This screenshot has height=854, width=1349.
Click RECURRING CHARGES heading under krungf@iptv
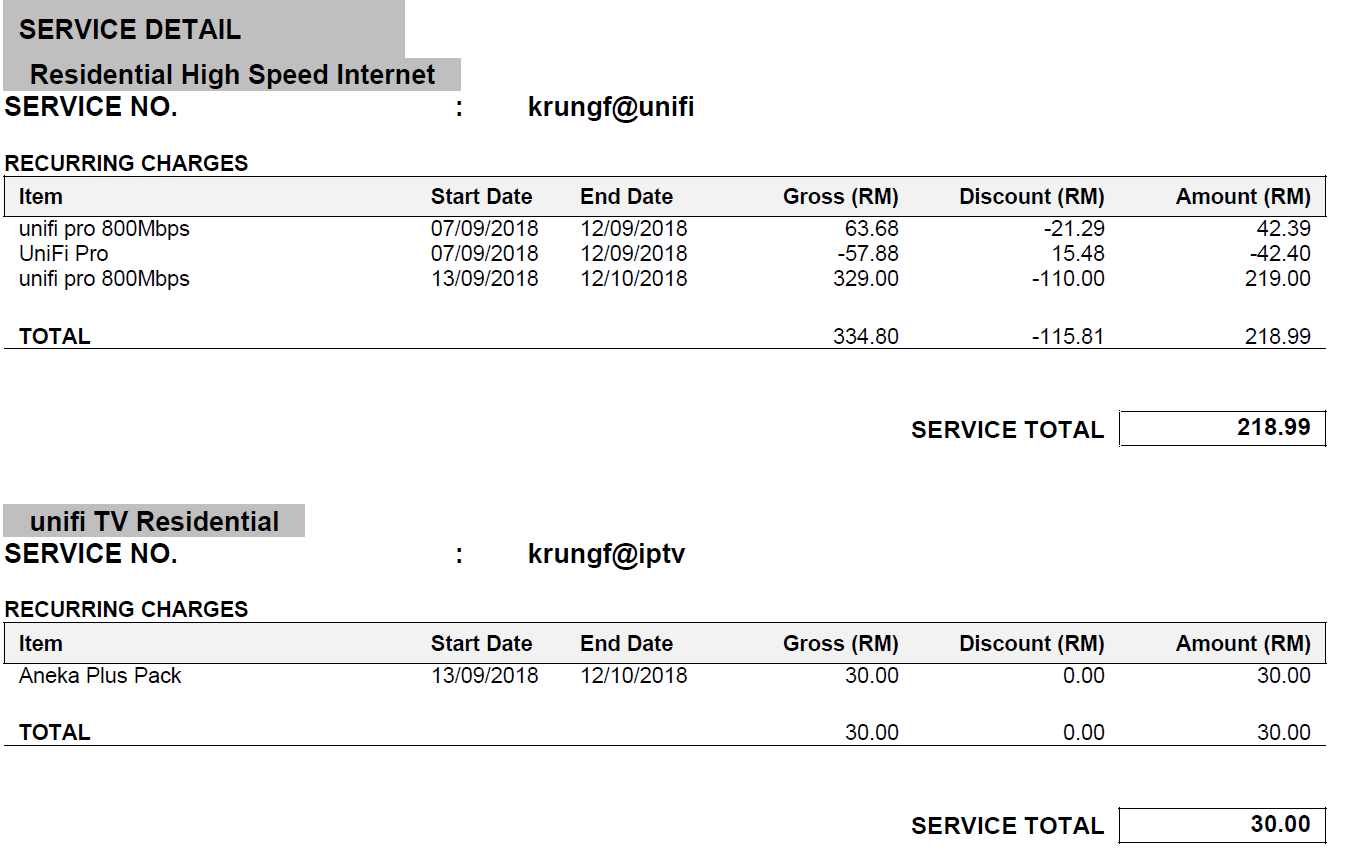tap(126, 609)
